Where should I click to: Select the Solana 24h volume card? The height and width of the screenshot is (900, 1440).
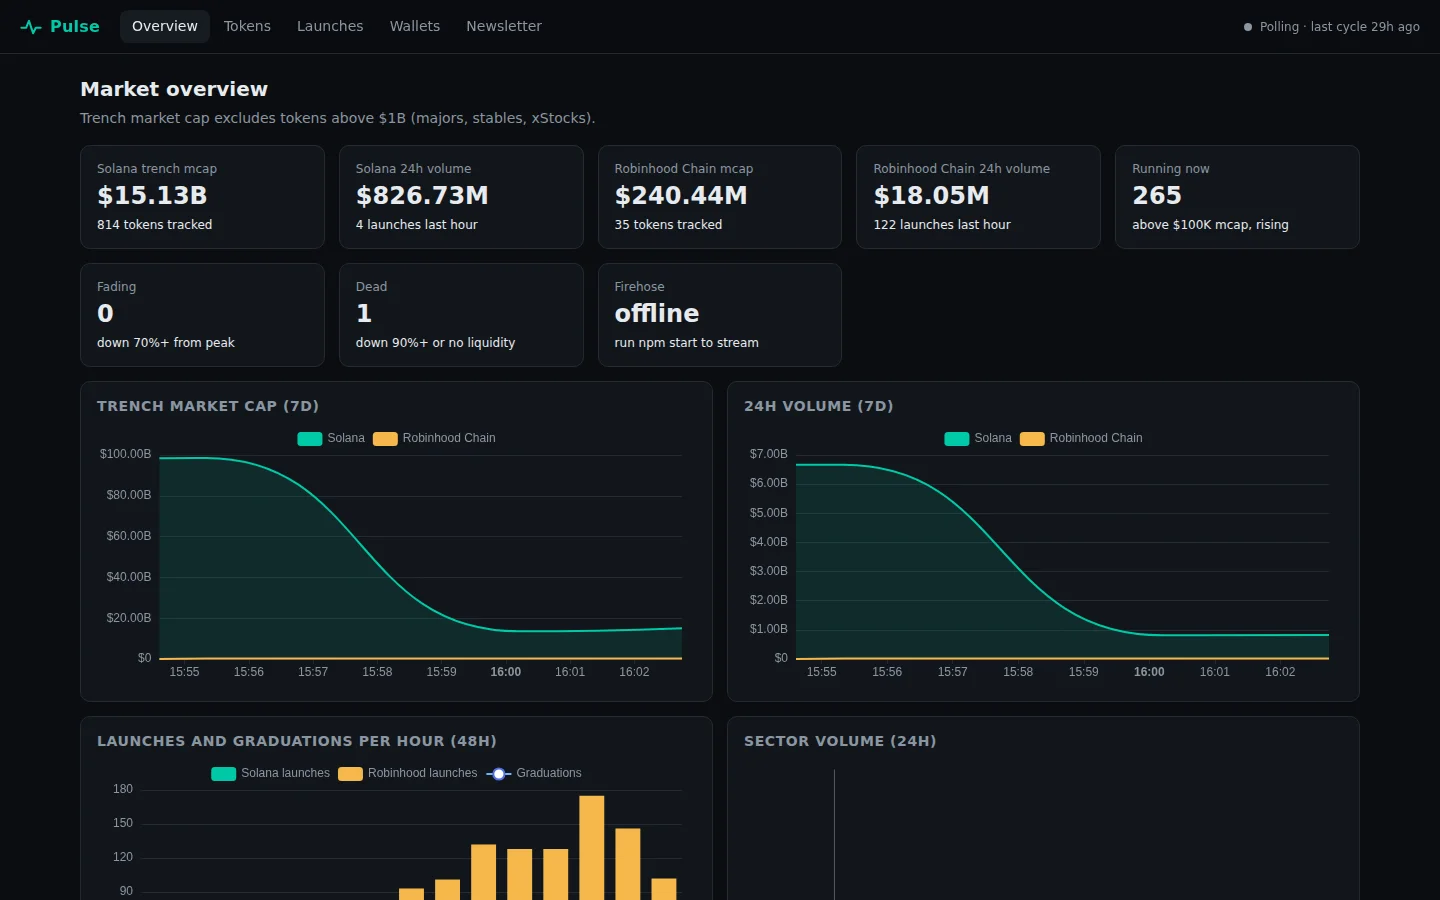[461, 197]
